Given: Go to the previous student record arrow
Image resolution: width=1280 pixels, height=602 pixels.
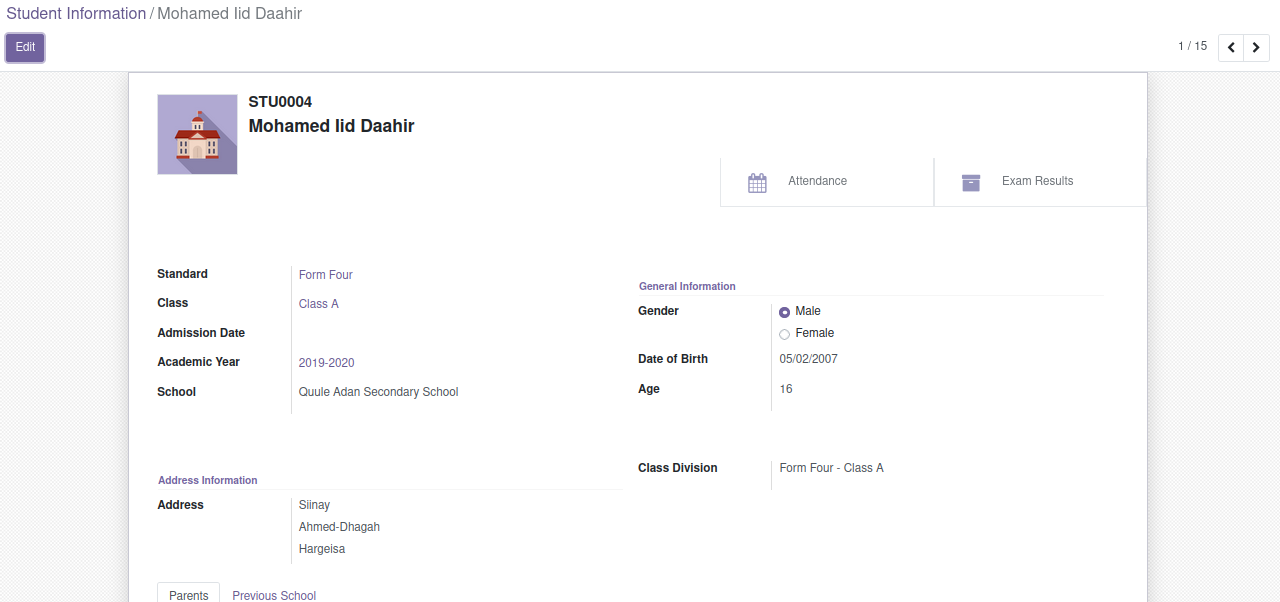Looking at the screenshot, I should point(1231,48).
